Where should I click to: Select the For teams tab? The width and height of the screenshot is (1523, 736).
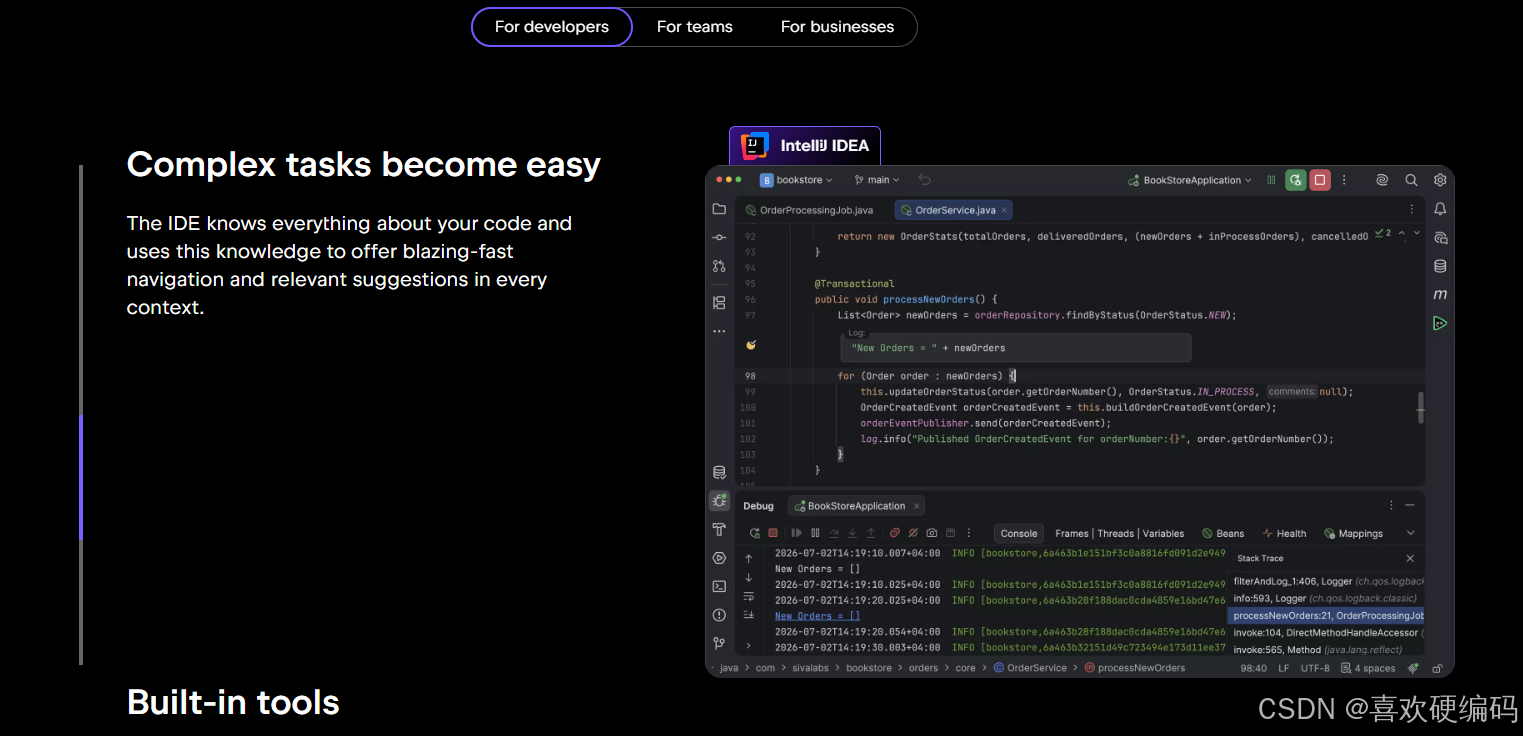tap(695, 27)
